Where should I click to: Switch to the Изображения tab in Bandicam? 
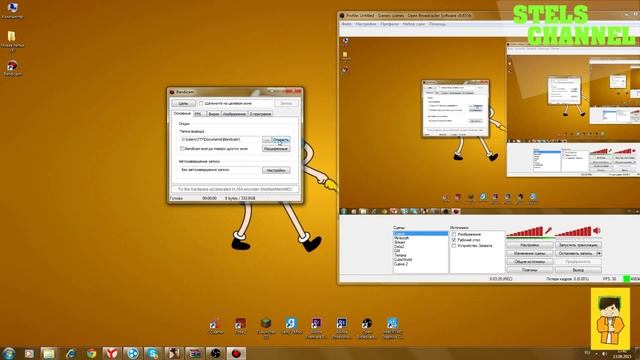234,114
